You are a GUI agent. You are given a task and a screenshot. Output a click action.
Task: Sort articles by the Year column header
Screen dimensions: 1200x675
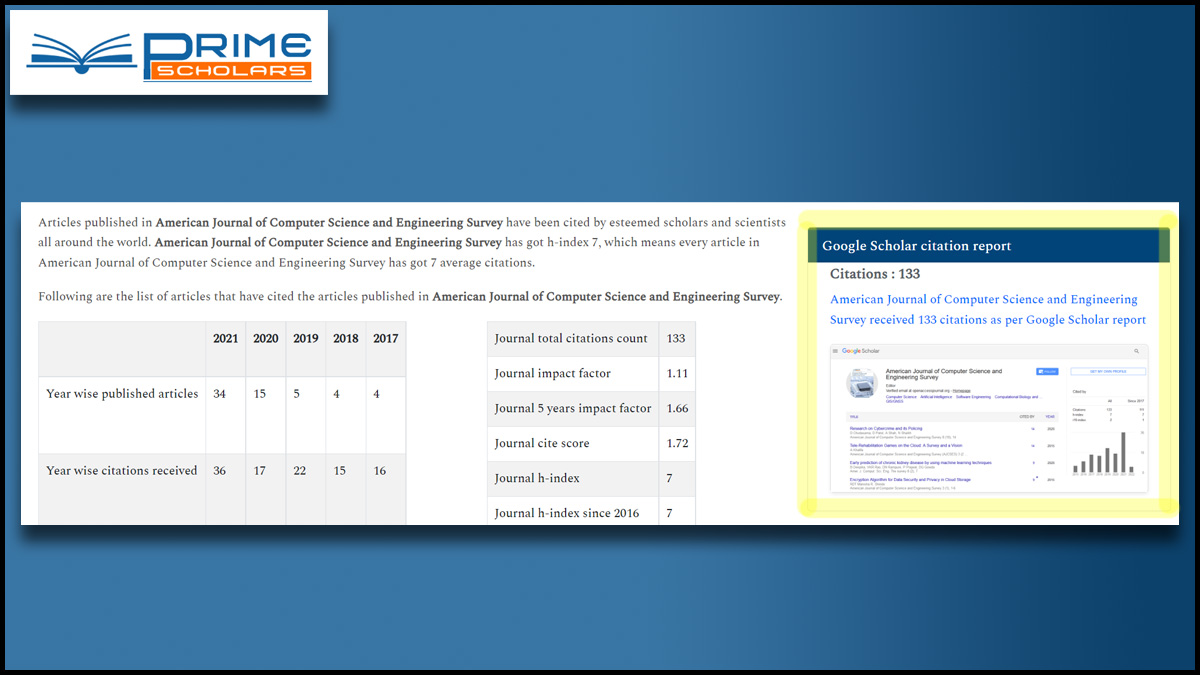click(x=1049, y=416)
